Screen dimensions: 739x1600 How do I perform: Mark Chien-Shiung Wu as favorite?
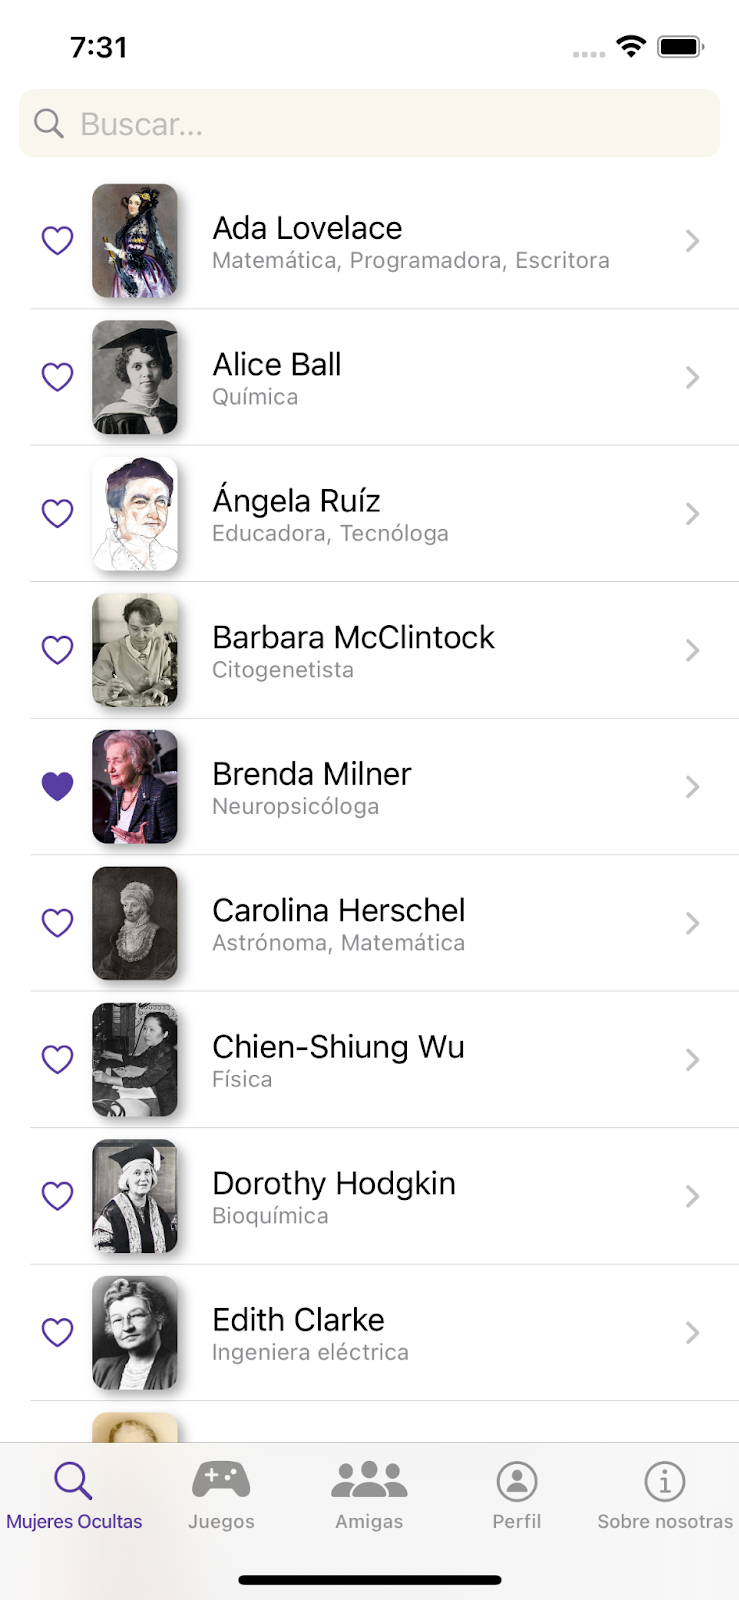click(58, 1060)
